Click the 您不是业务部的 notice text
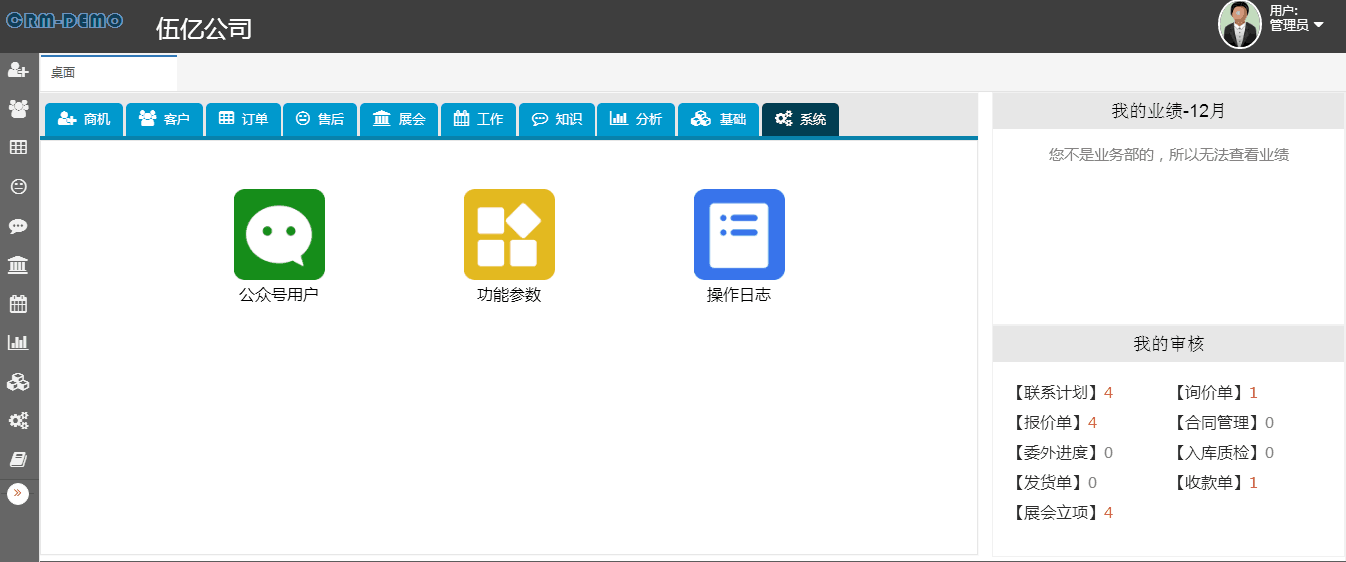1346x562 pixels. 1168,155
